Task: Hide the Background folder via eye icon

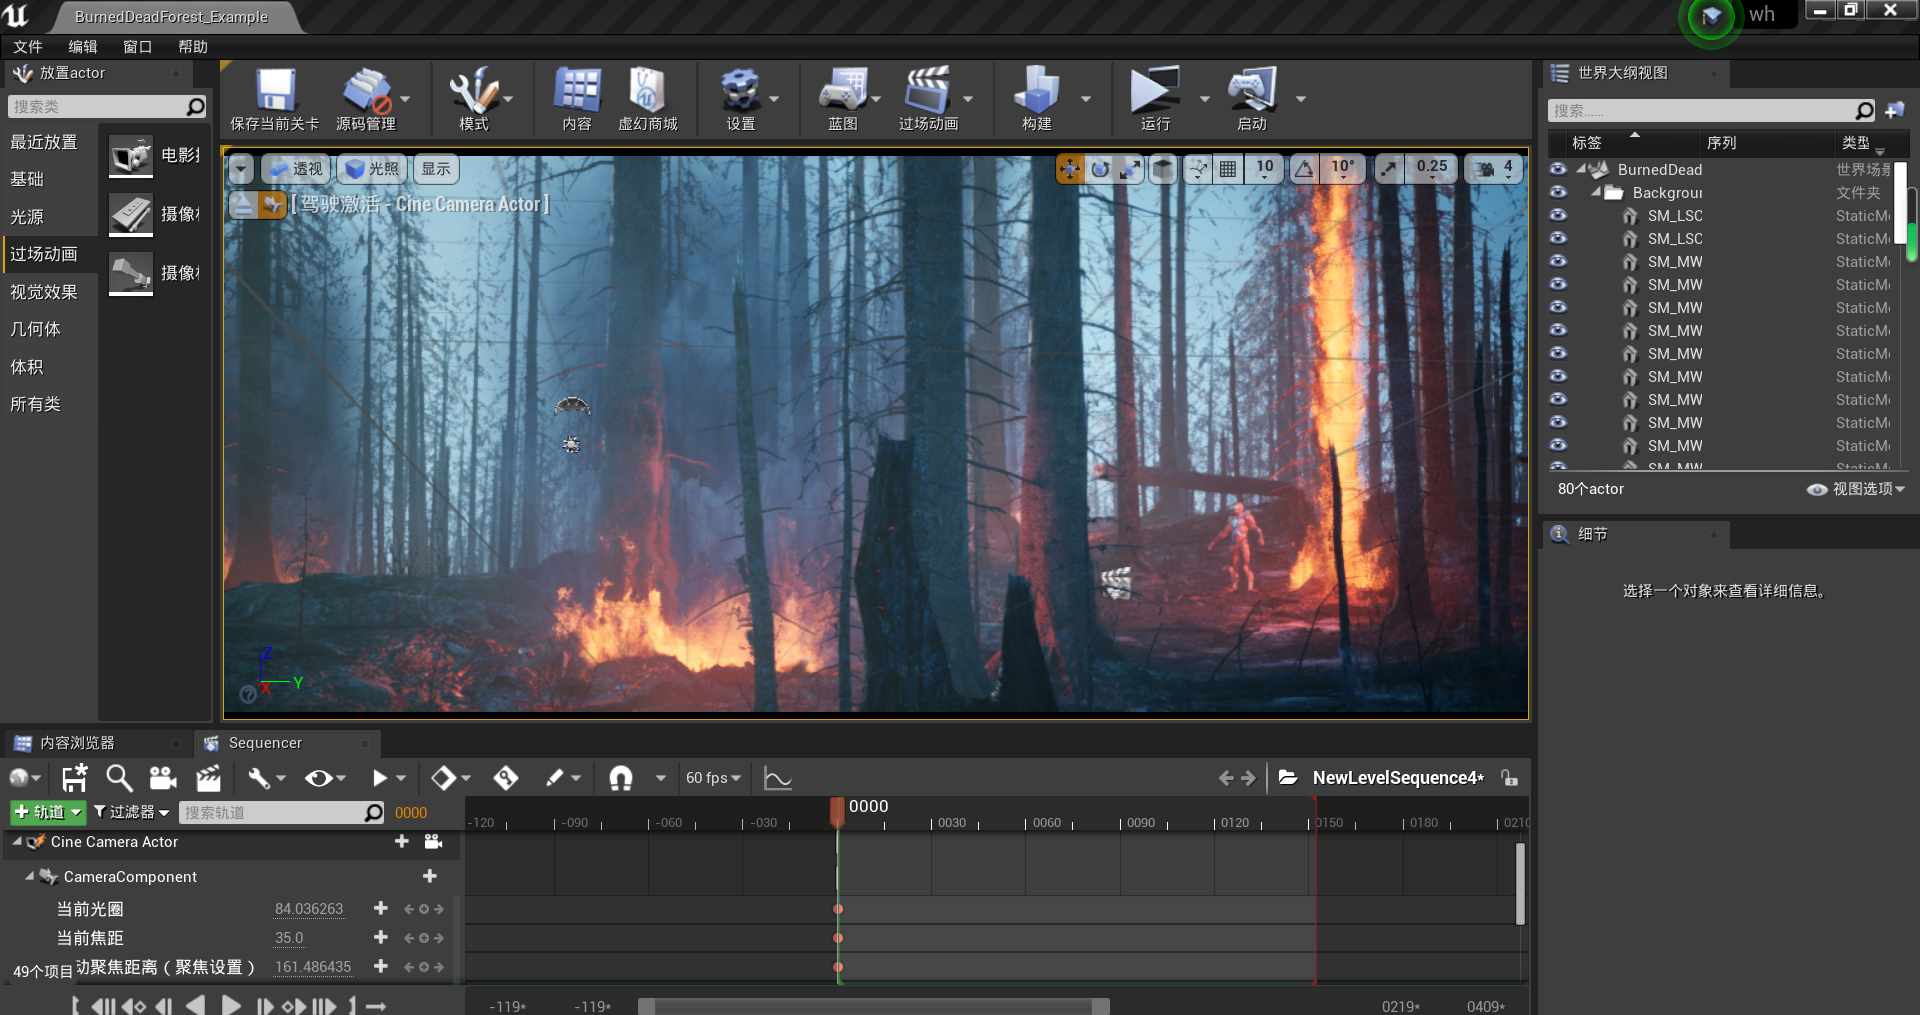Action: [1558, 193]
